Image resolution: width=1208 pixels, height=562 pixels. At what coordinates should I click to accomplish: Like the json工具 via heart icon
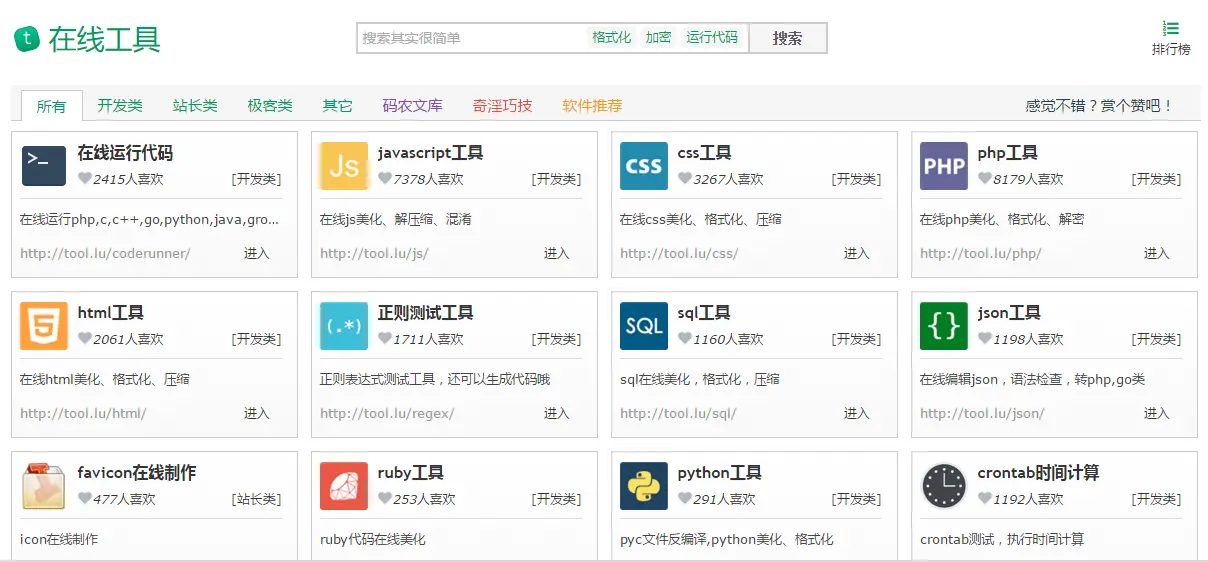tap(985, 339)
